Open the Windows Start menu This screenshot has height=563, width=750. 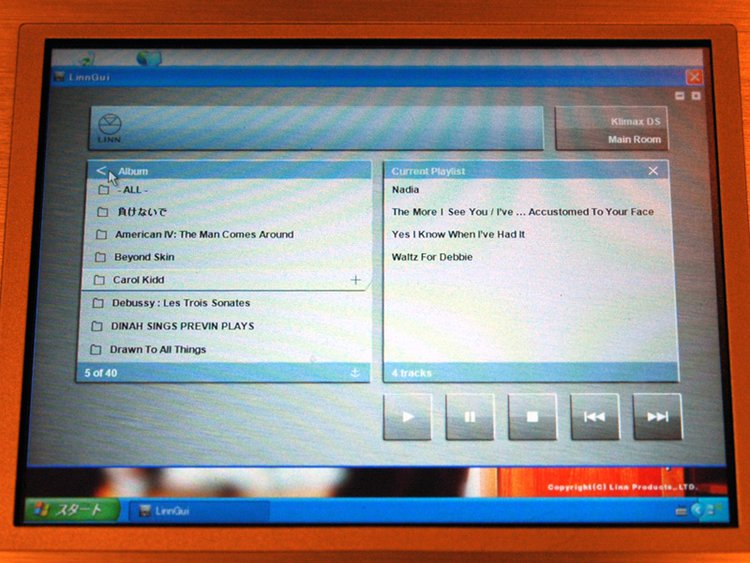click(70, 510)
